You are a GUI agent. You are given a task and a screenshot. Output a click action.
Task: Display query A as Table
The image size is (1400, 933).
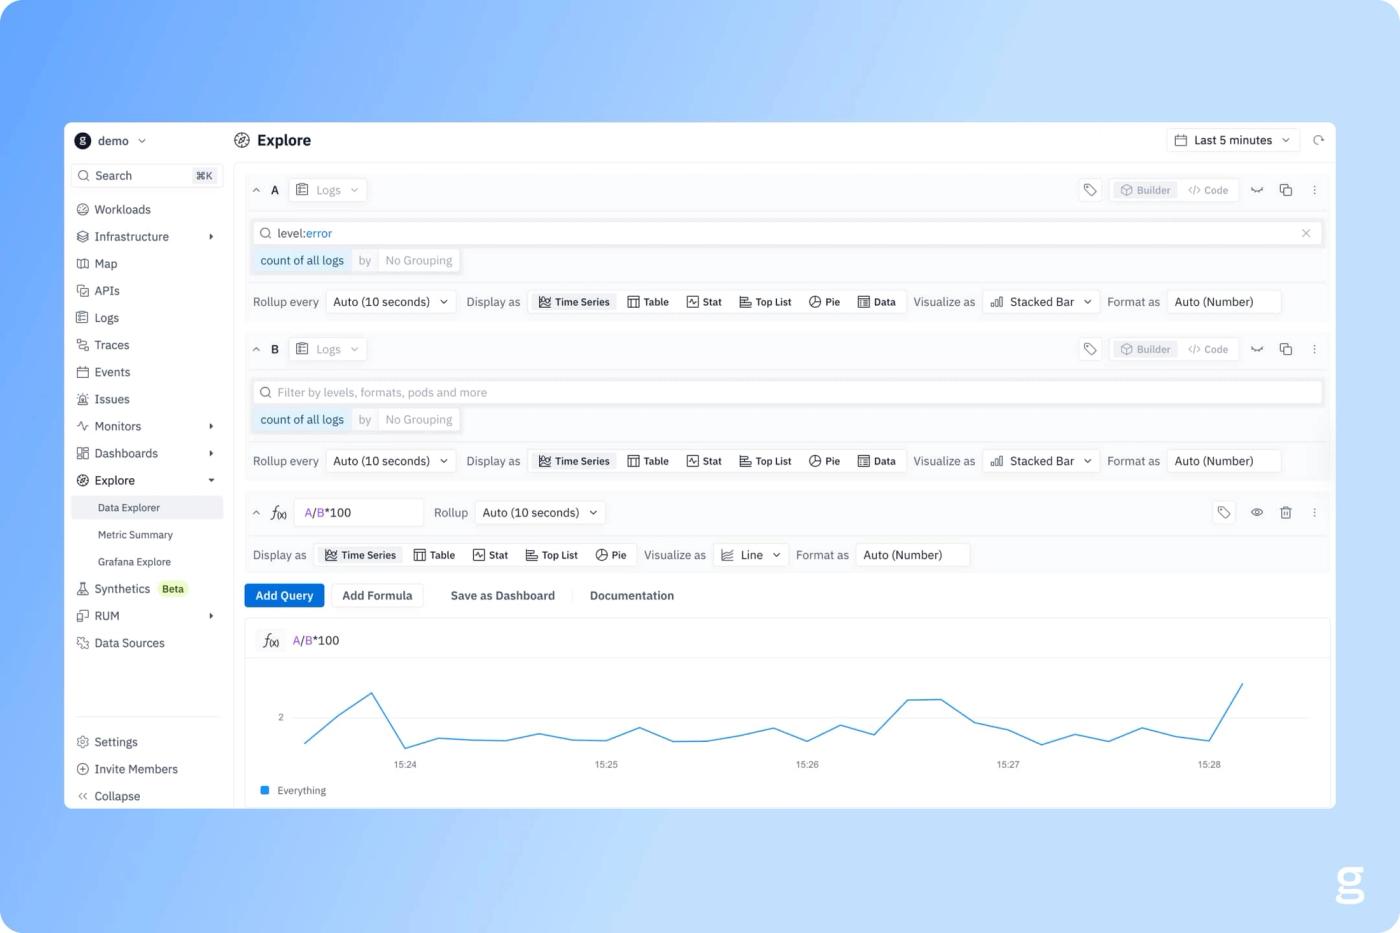tap(648, 302)
